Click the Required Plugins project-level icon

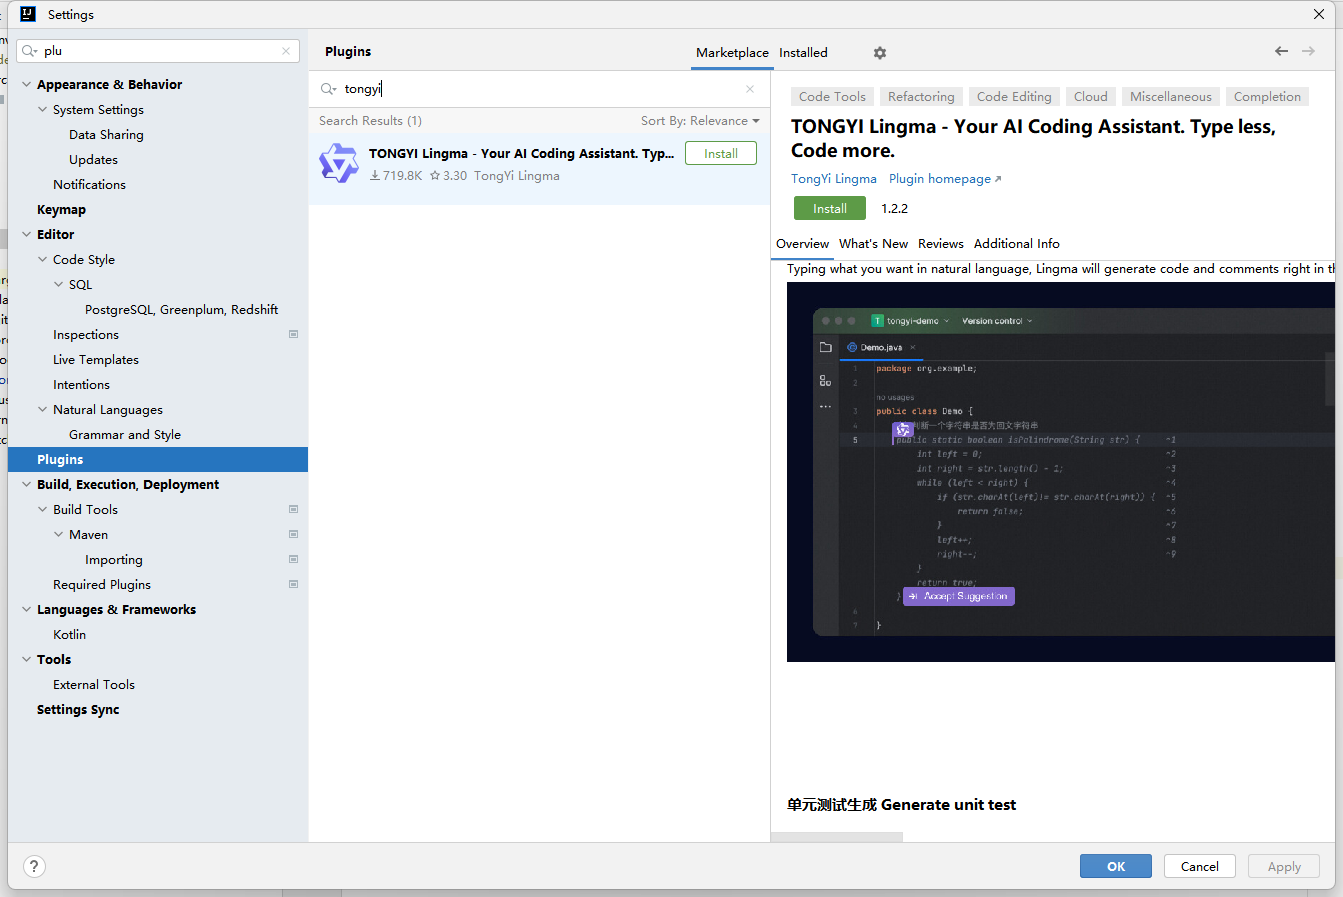[x=293, y=584]
